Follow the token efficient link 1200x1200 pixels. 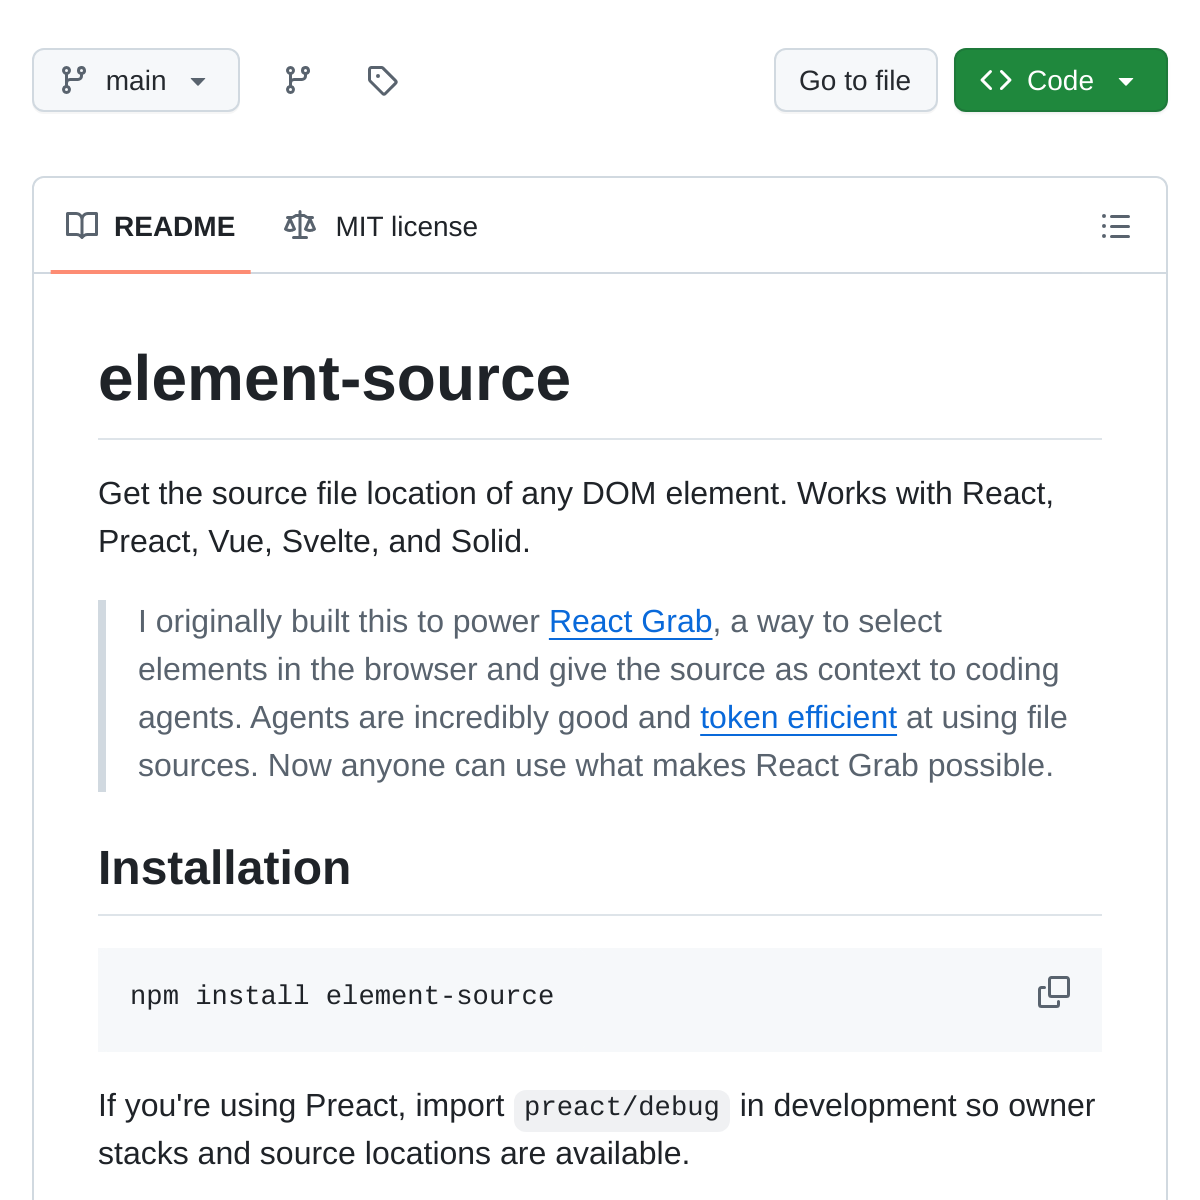click(x=798, y=717)
